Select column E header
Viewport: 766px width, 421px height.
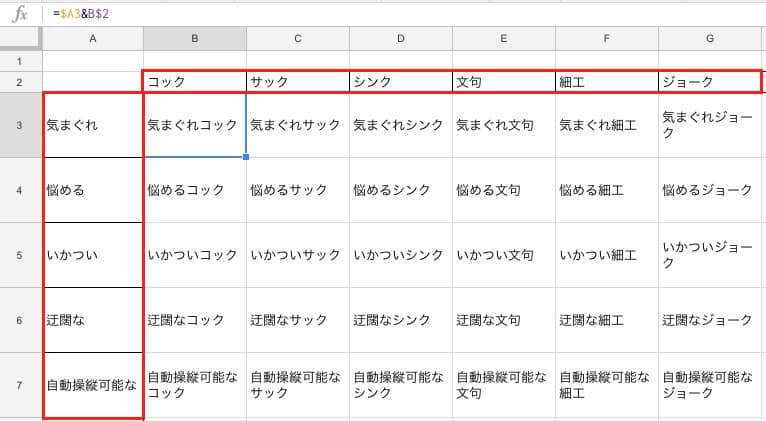coord(504,39)
